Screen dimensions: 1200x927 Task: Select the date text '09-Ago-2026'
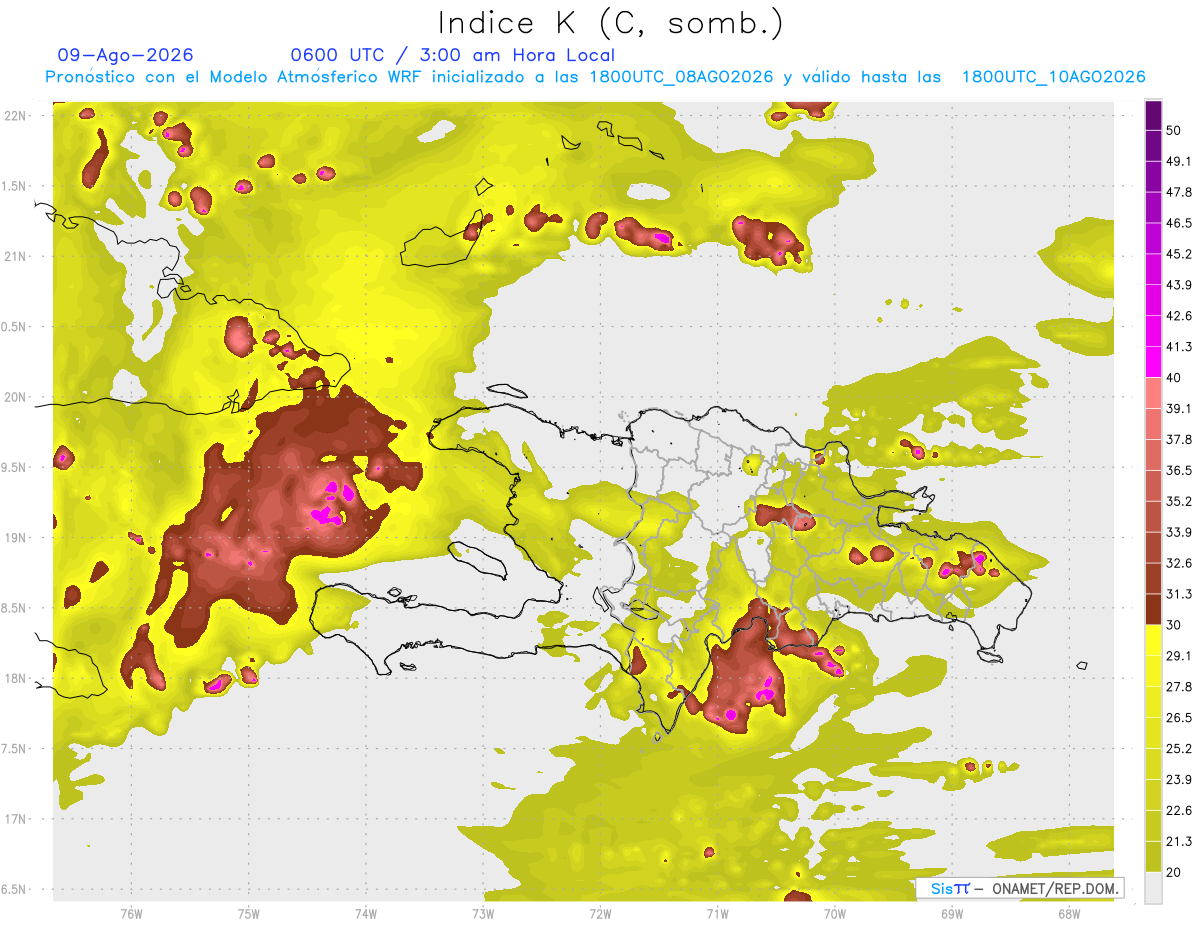[126, 55]
